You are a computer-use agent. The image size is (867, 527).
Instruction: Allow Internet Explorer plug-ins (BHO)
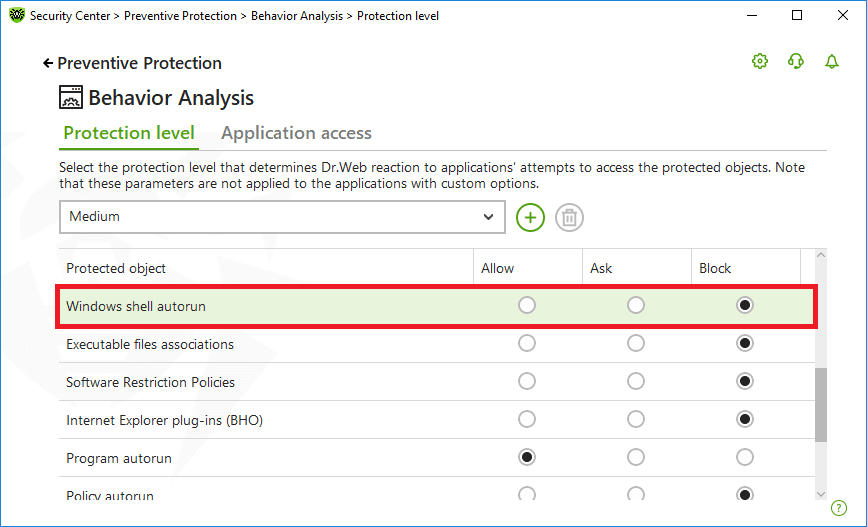526,419
